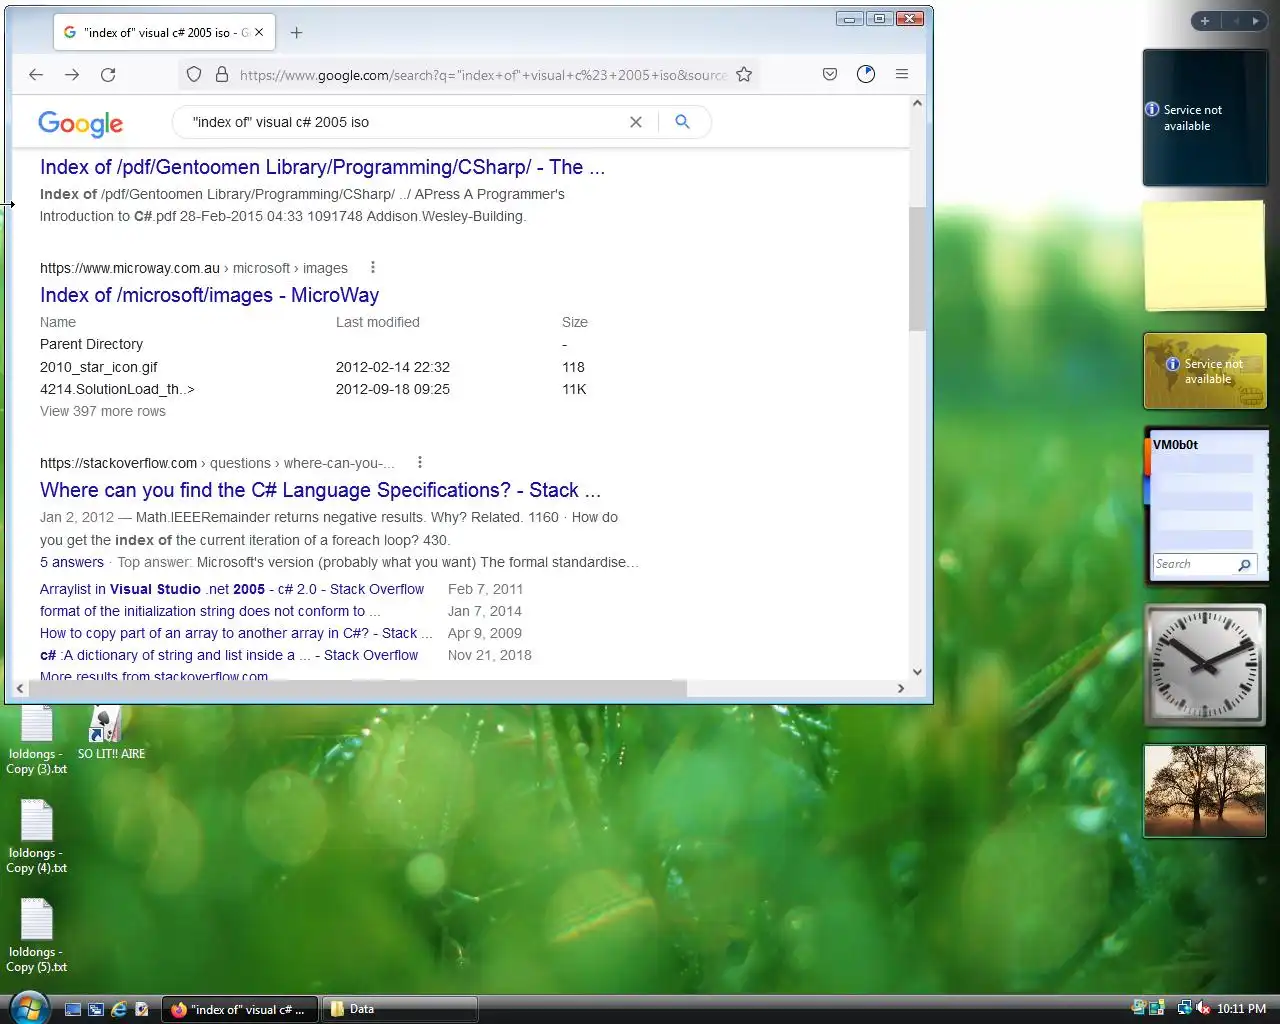Click the Switch Between Windows quick launch icon

pyautogui.click(x=96, y=1009)
